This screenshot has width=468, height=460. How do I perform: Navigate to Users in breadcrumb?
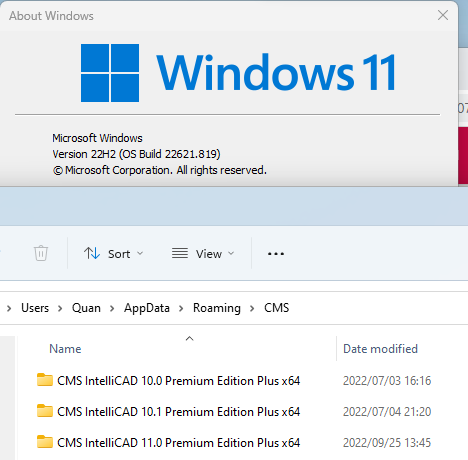point(35,308)
